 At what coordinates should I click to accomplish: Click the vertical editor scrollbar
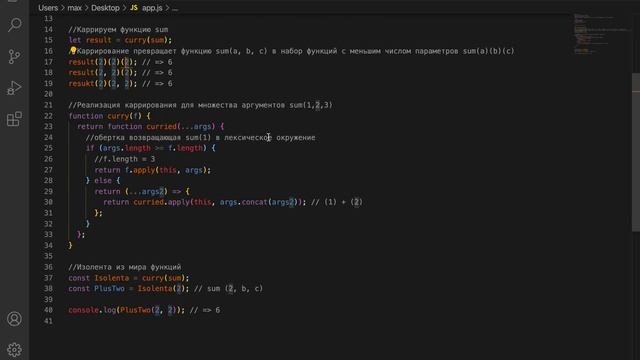click(636, 153)
